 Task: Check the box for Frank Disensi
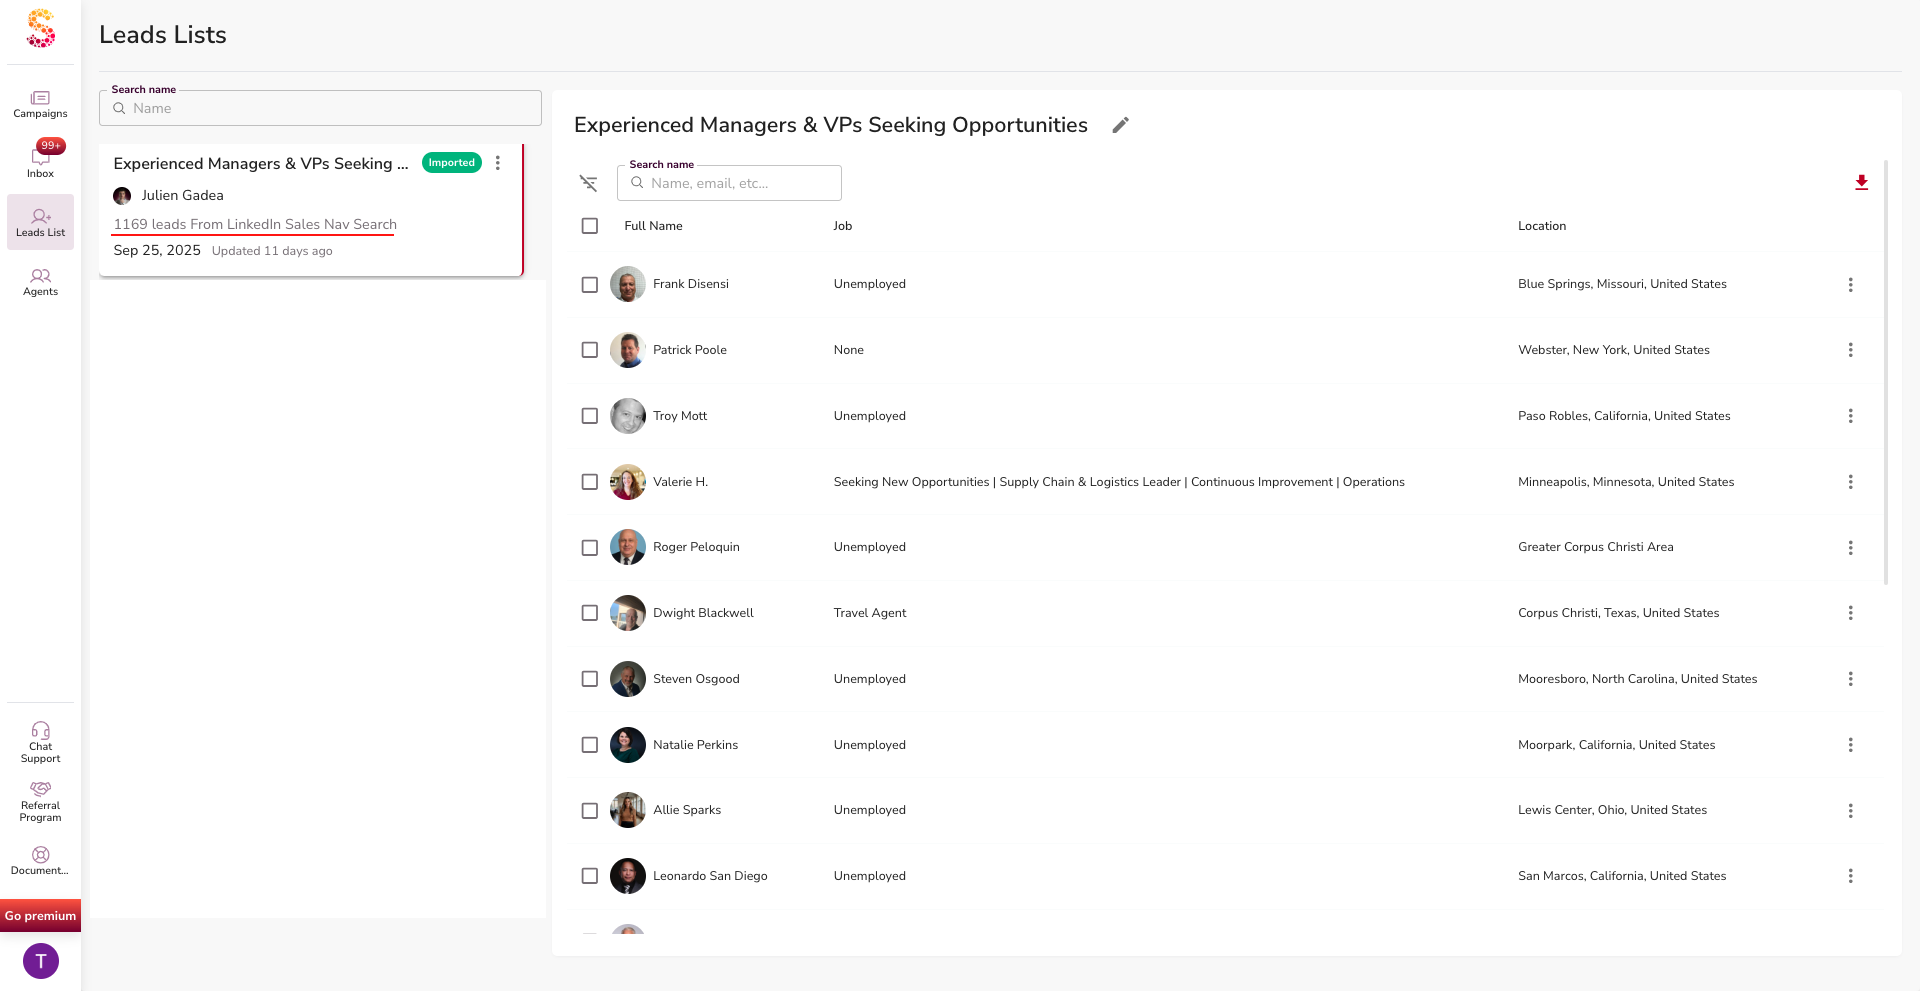point(590,285)
